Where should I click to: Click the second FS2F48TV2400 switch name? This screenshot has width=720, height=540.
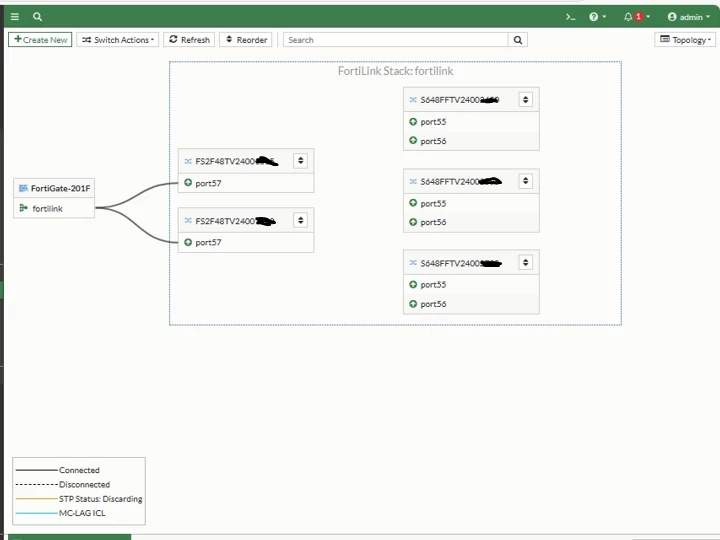pyautogui.click(x=236, y=221)
